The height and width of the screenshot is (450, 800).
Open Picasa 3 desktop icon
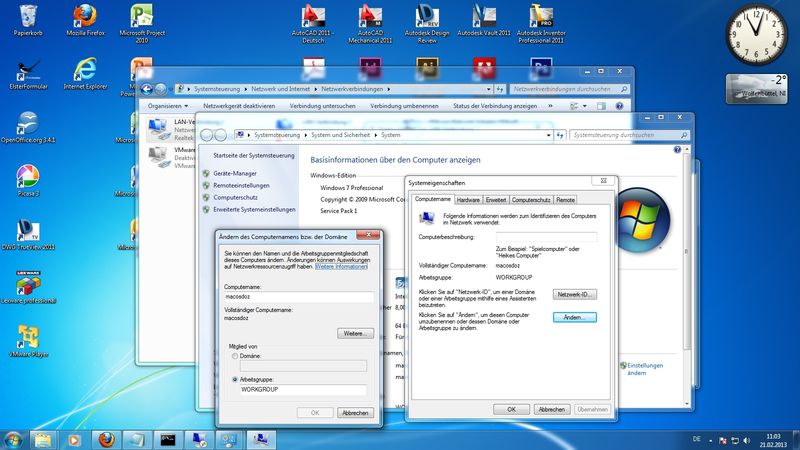(27, 177)
